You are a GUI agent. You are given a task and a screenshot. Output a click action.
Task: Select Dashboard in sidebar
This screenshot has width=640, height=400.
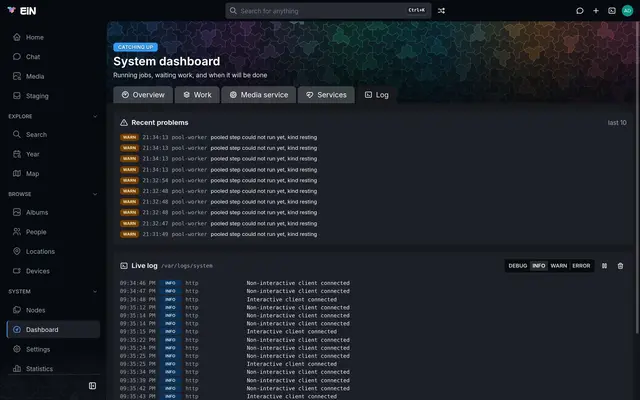[x=53, y=329]
